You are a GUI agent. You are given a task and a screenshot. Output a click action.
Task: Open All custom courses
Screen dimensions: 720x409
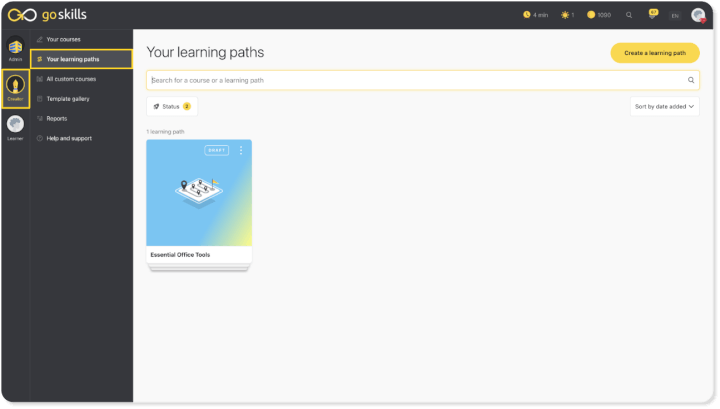point(71,79)
